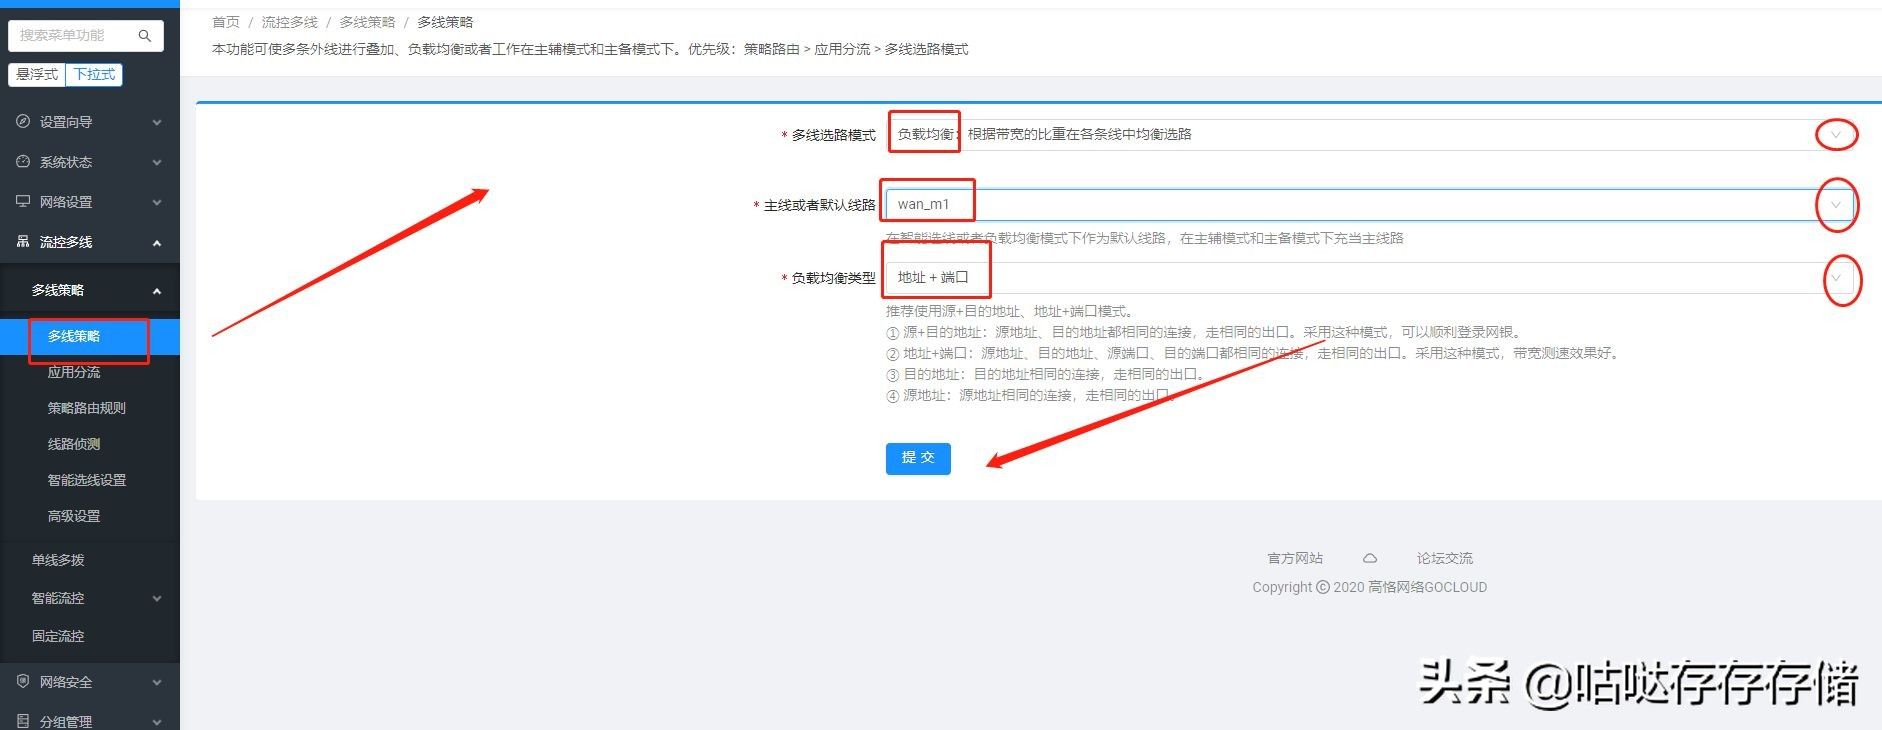
Task: Switch menu style to 悬浮式
Action: coord(37,74)
